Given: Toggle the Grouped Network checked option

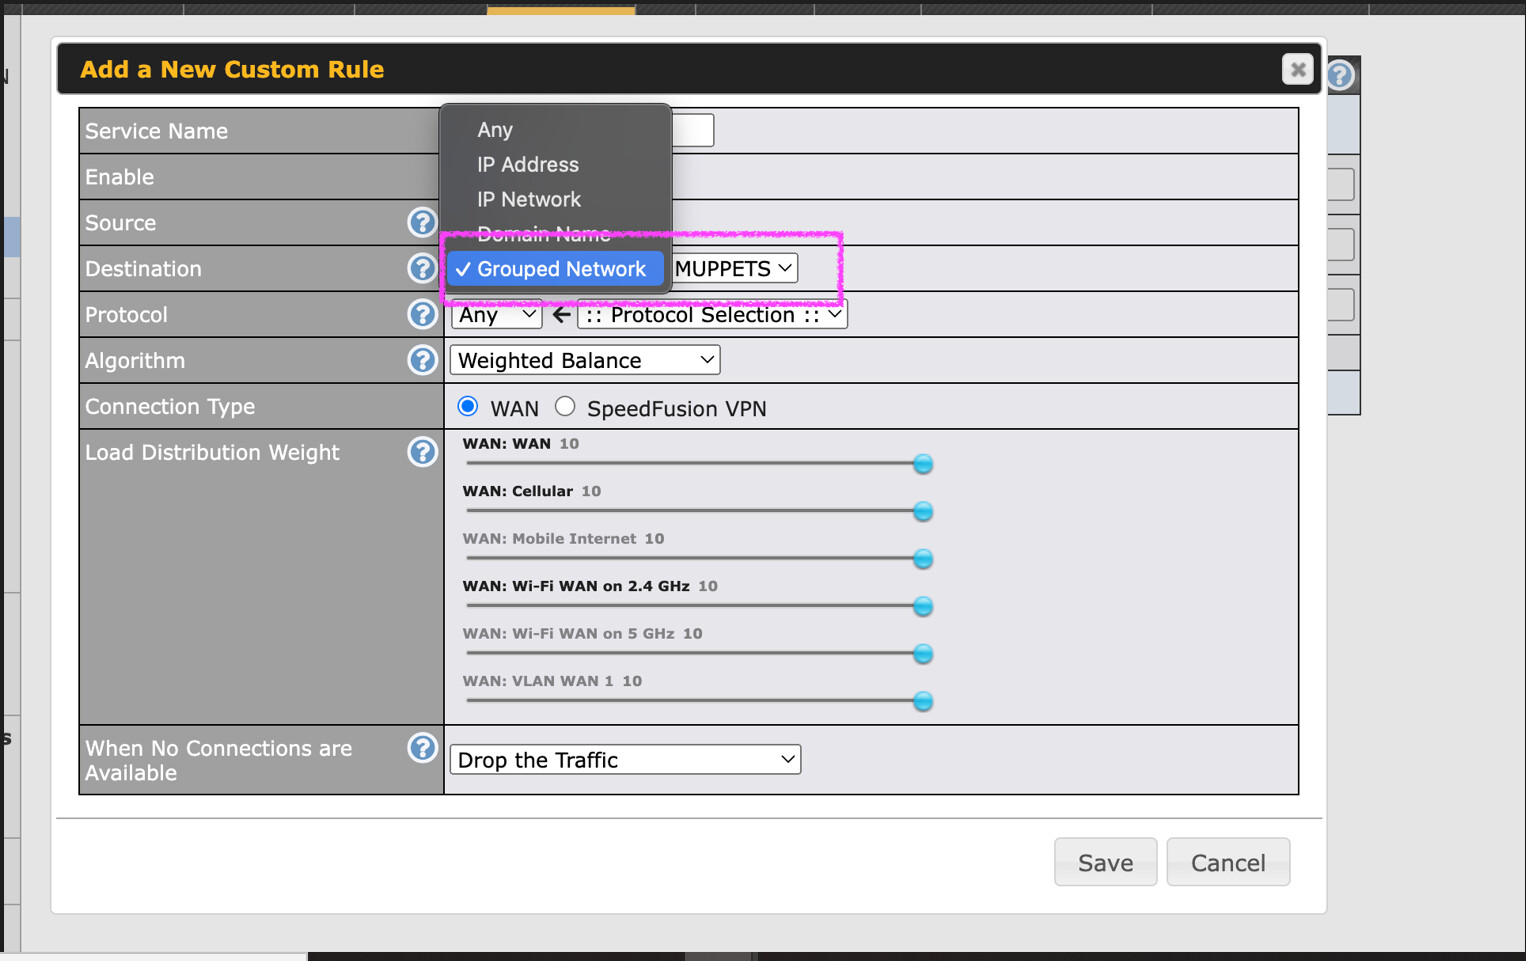Looking at the screenshot, I should [556, 268].
